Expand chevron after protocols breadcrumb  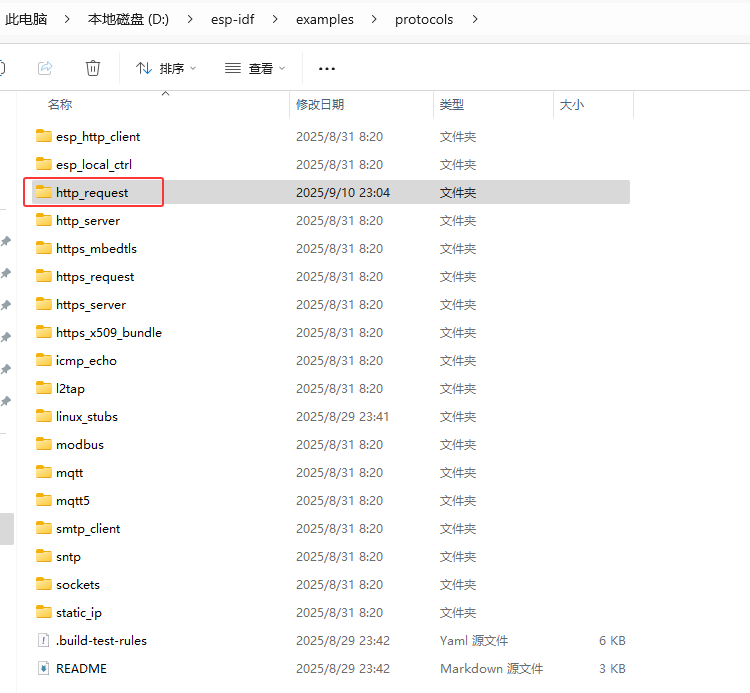click(x=475, y=19)
